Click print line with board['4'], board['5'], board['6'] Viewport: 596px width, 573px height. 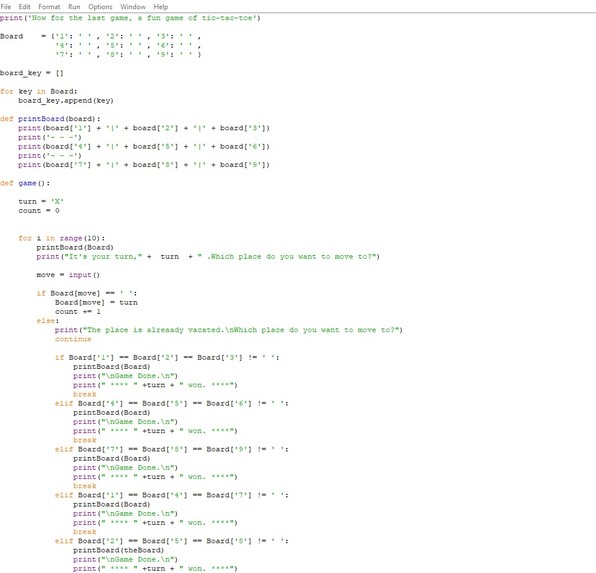(x=144, y=146)
